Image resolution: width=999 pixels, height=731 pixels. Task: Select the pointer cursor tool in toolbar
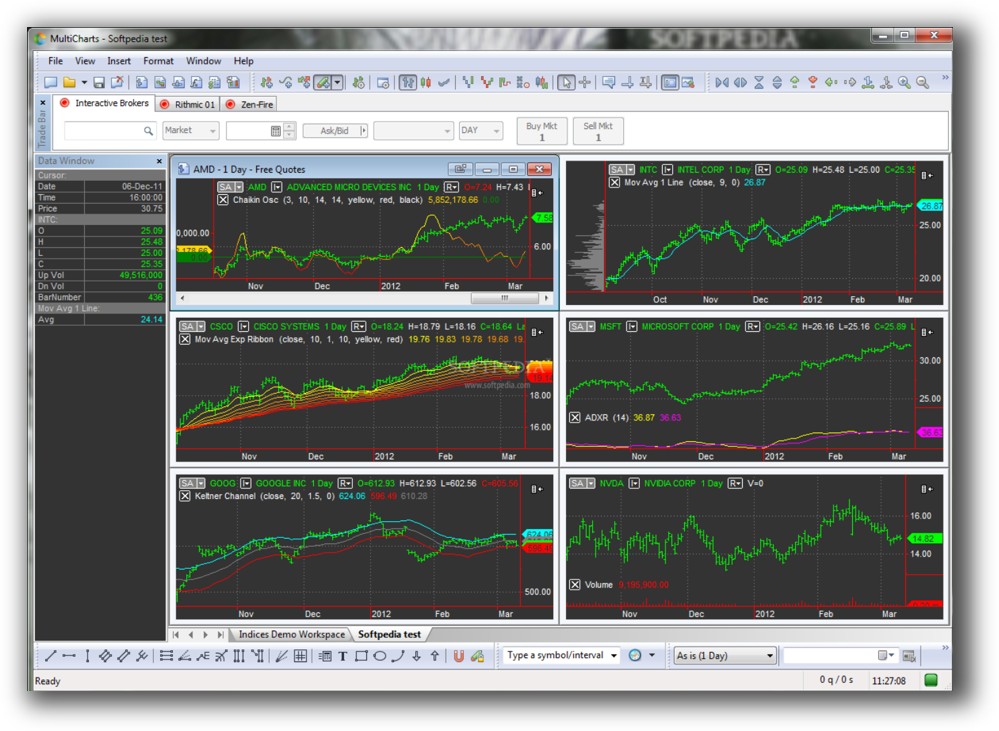tap(566, 83)
